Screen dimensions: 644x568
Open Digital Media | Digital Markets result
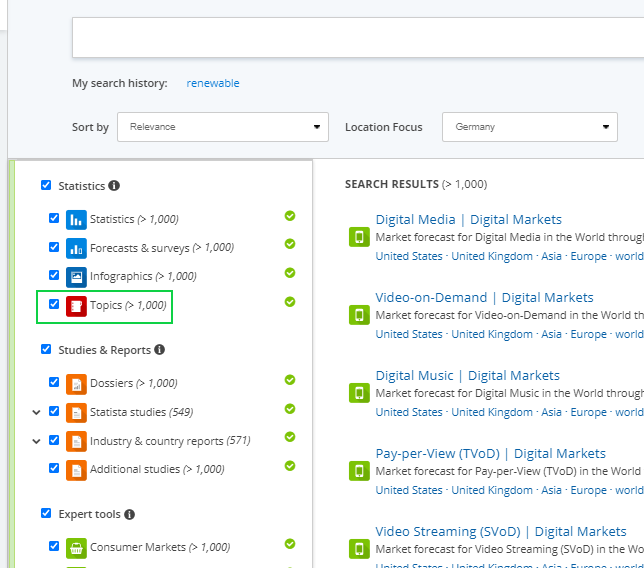(x=469, y=219)
